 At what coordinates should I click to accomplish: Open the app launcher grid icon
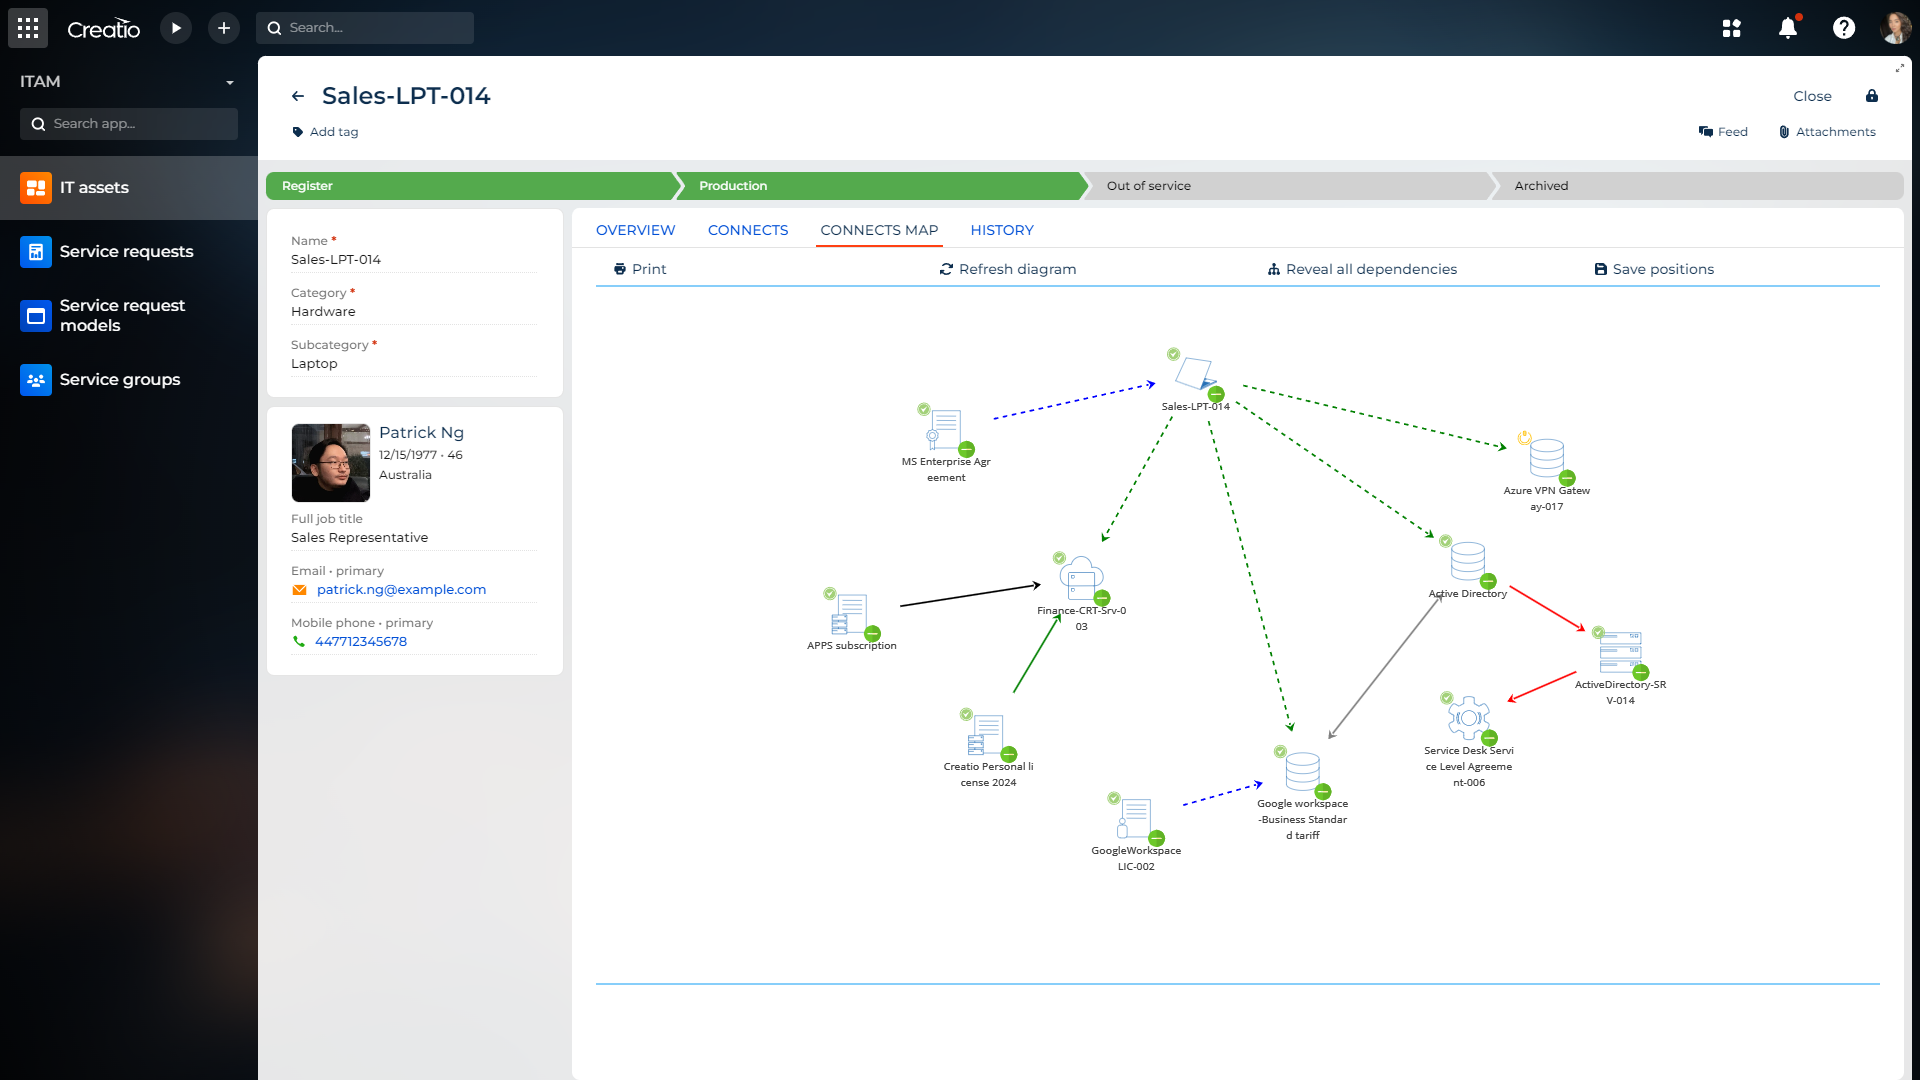pos(28,28)
